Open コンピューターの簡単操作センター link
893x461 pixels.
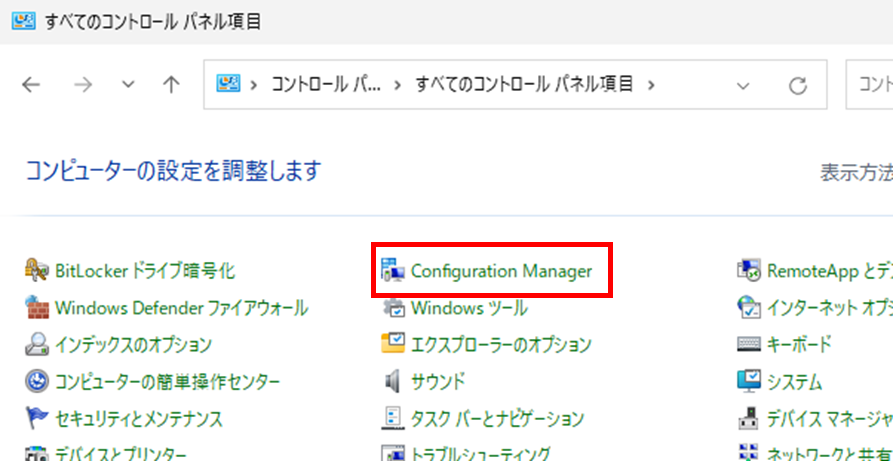[167, 381]
